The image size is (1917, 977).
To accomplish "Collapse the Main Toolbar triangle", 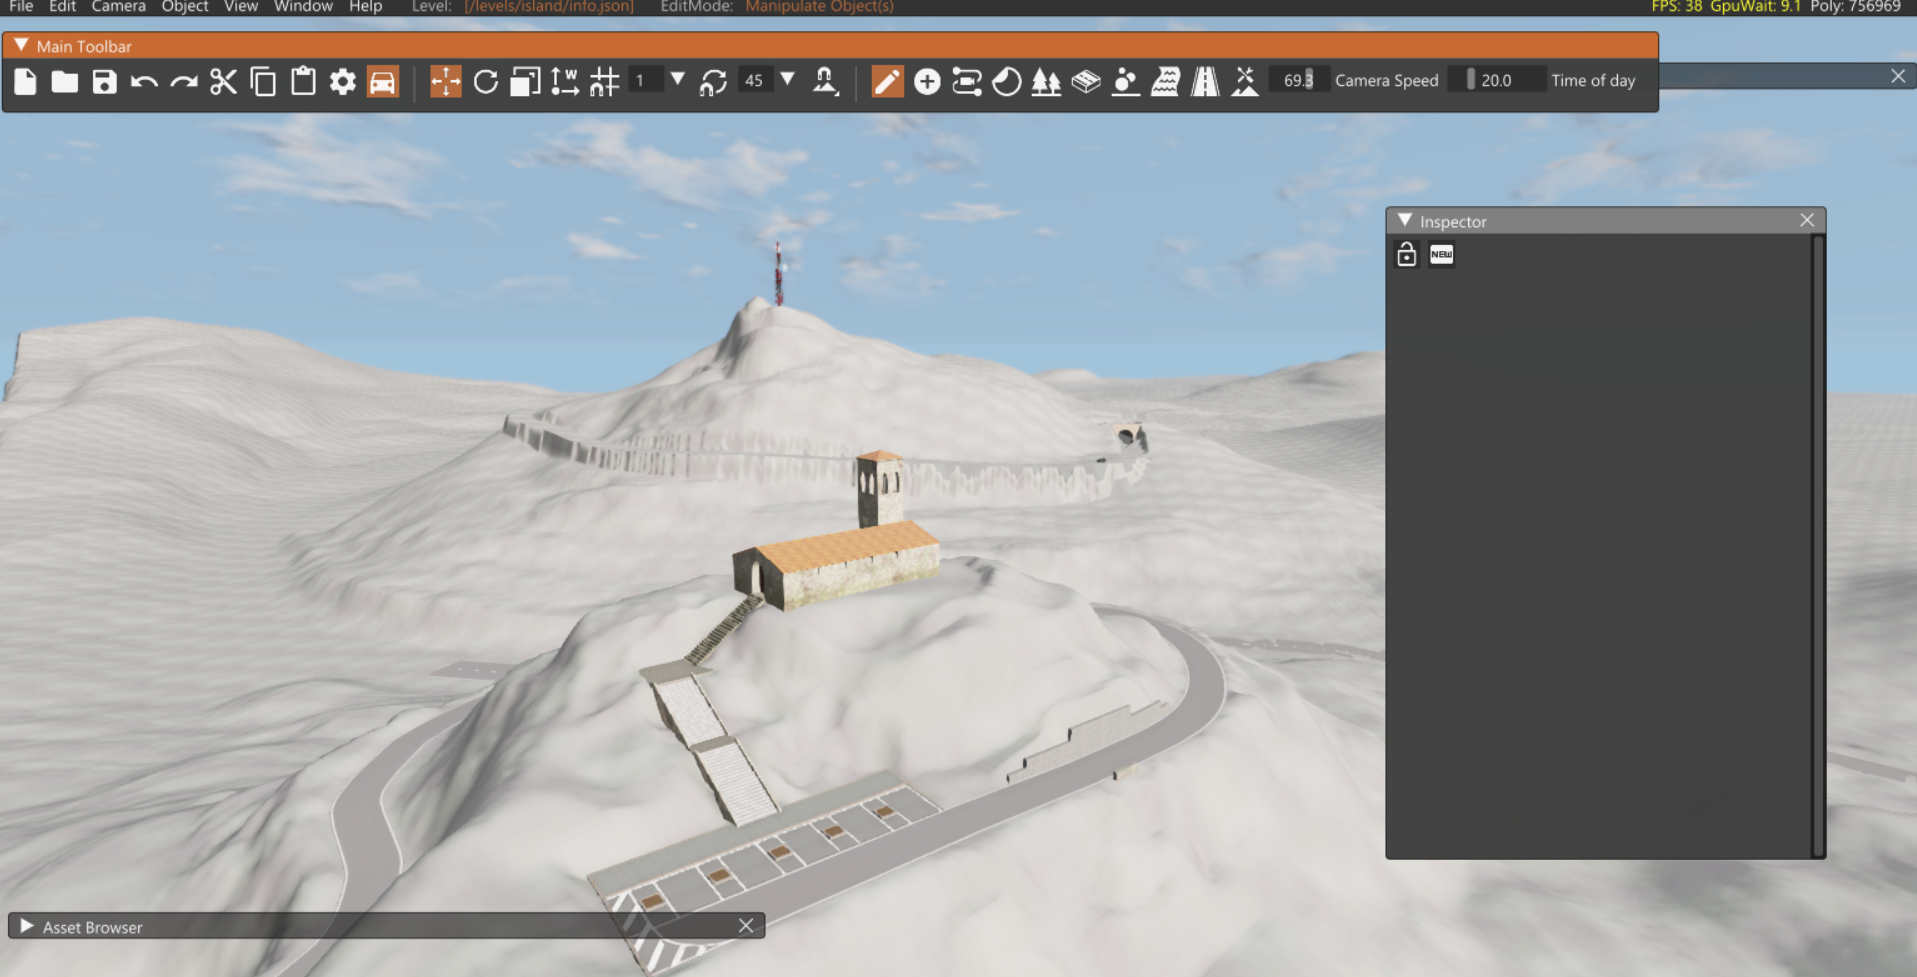I will coord(21,45).
